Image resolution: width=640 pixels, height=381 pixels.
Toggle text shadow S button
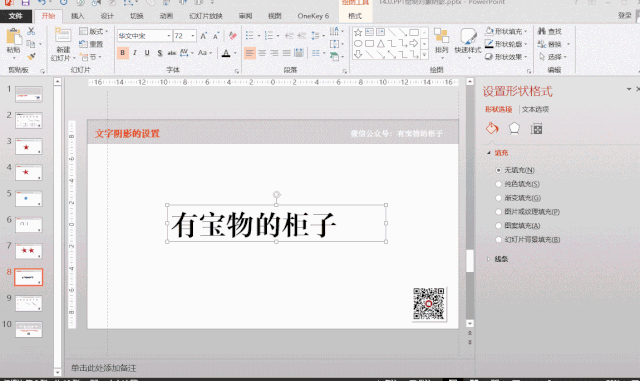pyautogui.click(x=160, y=53)
